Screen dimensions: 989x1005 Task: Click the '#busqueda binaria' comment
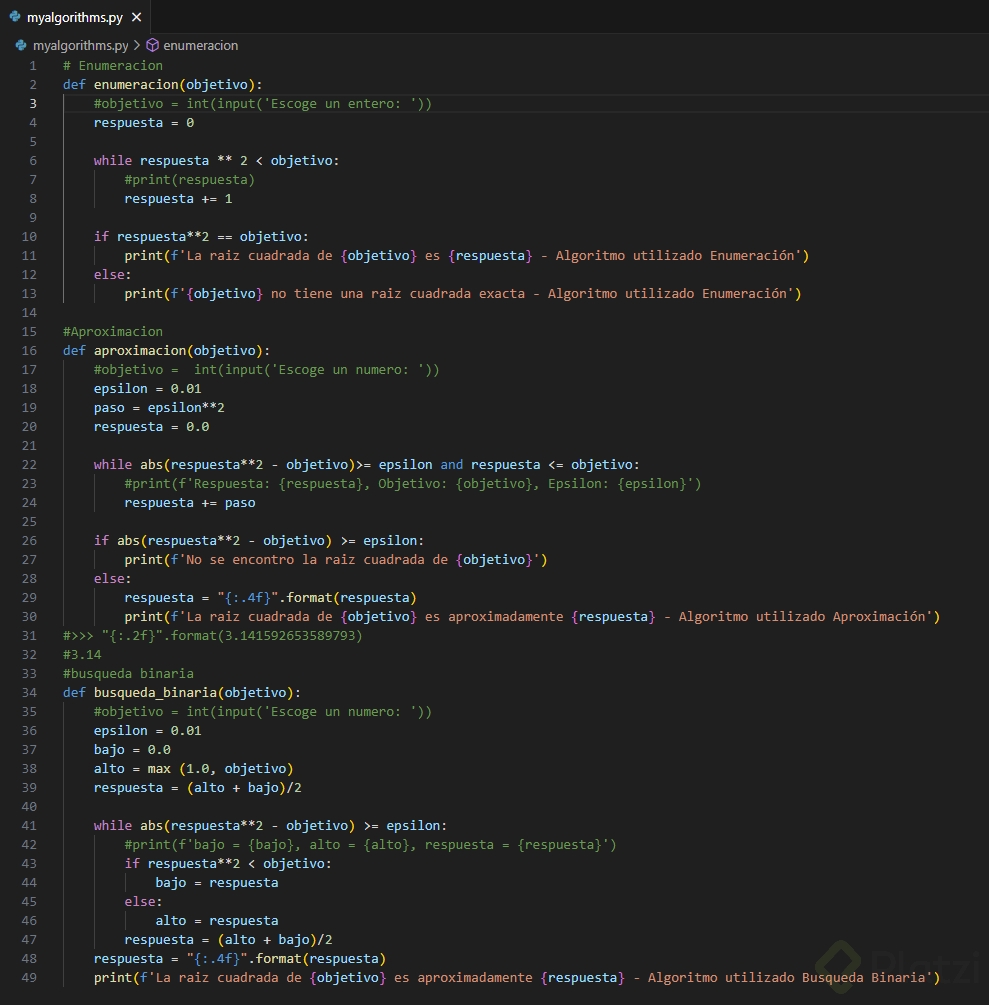[128, 674]
